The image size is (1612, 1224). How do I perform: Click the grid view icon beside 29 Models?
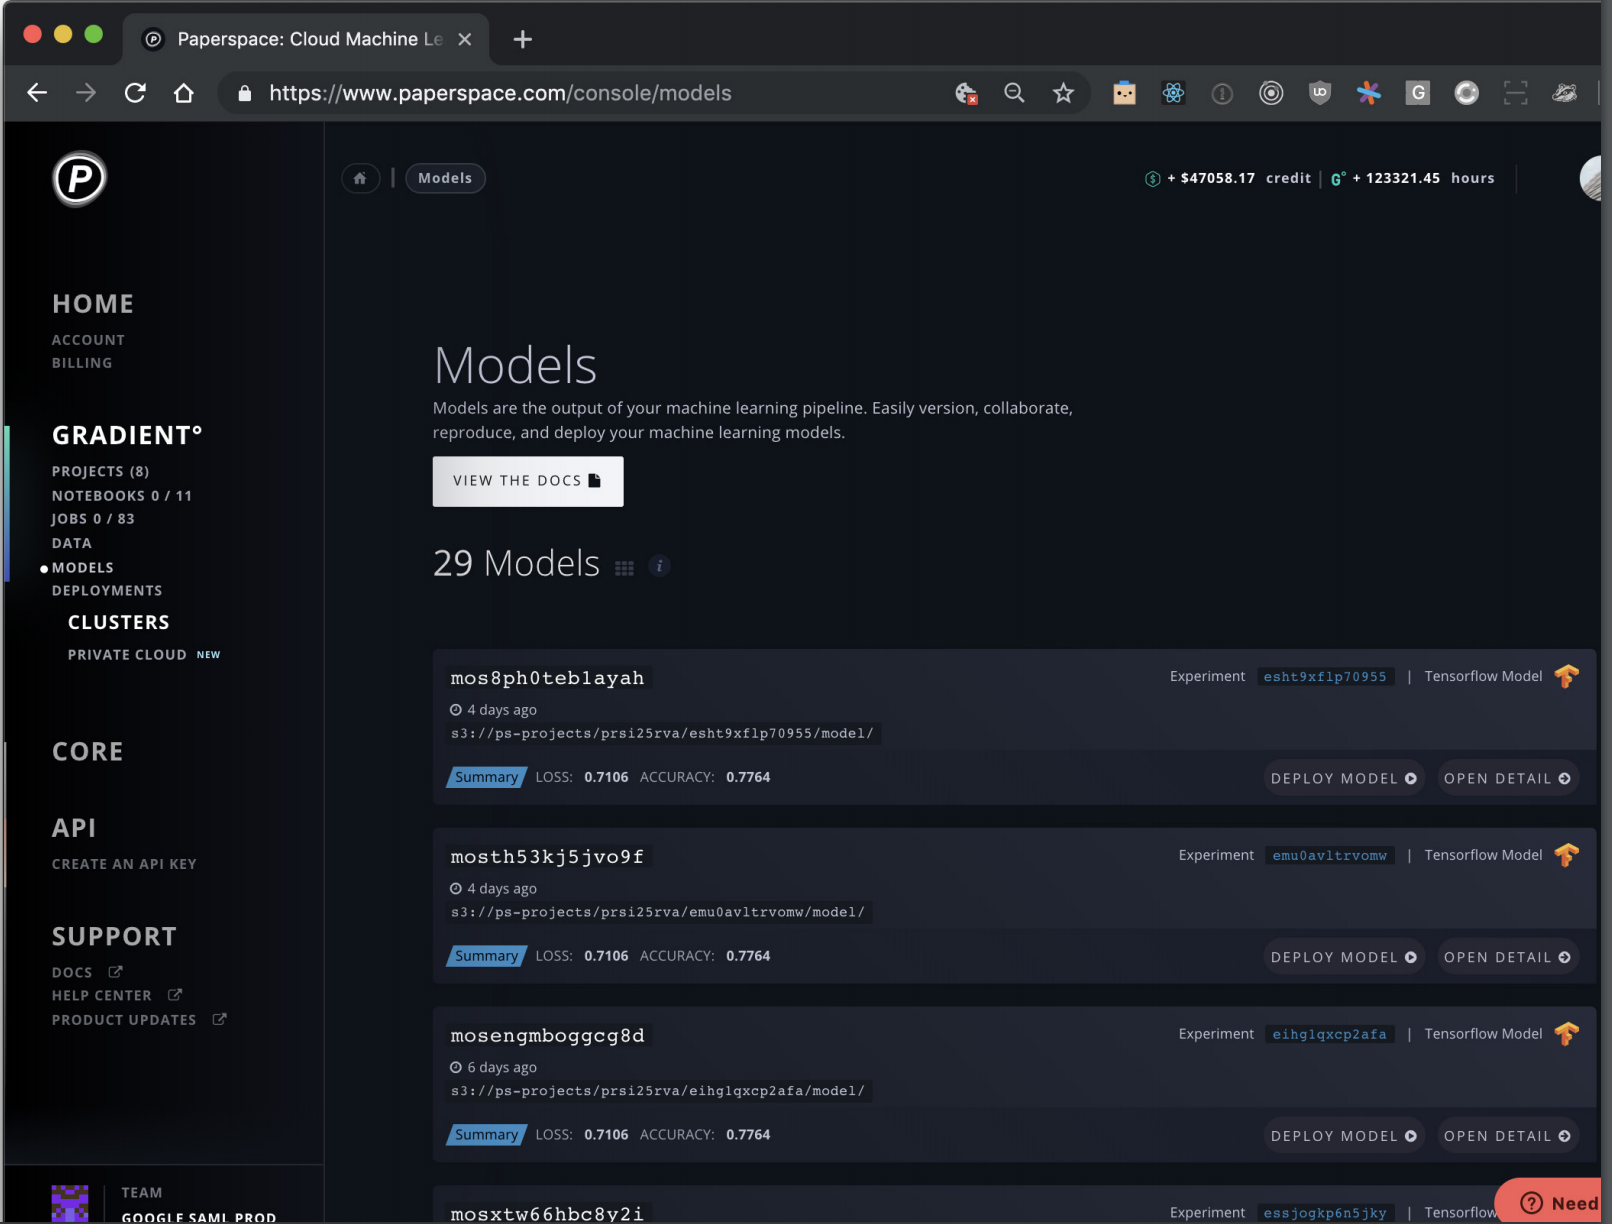click(624, 568)
